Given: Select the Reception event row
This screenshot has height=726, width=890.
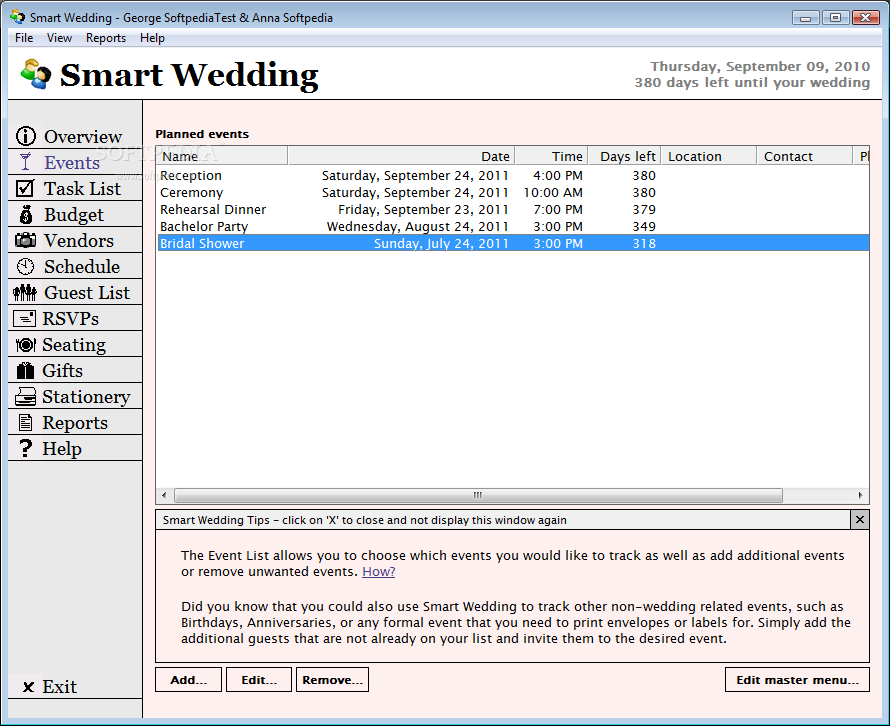Looking at the screenshot, I should [x=513, y=175].
